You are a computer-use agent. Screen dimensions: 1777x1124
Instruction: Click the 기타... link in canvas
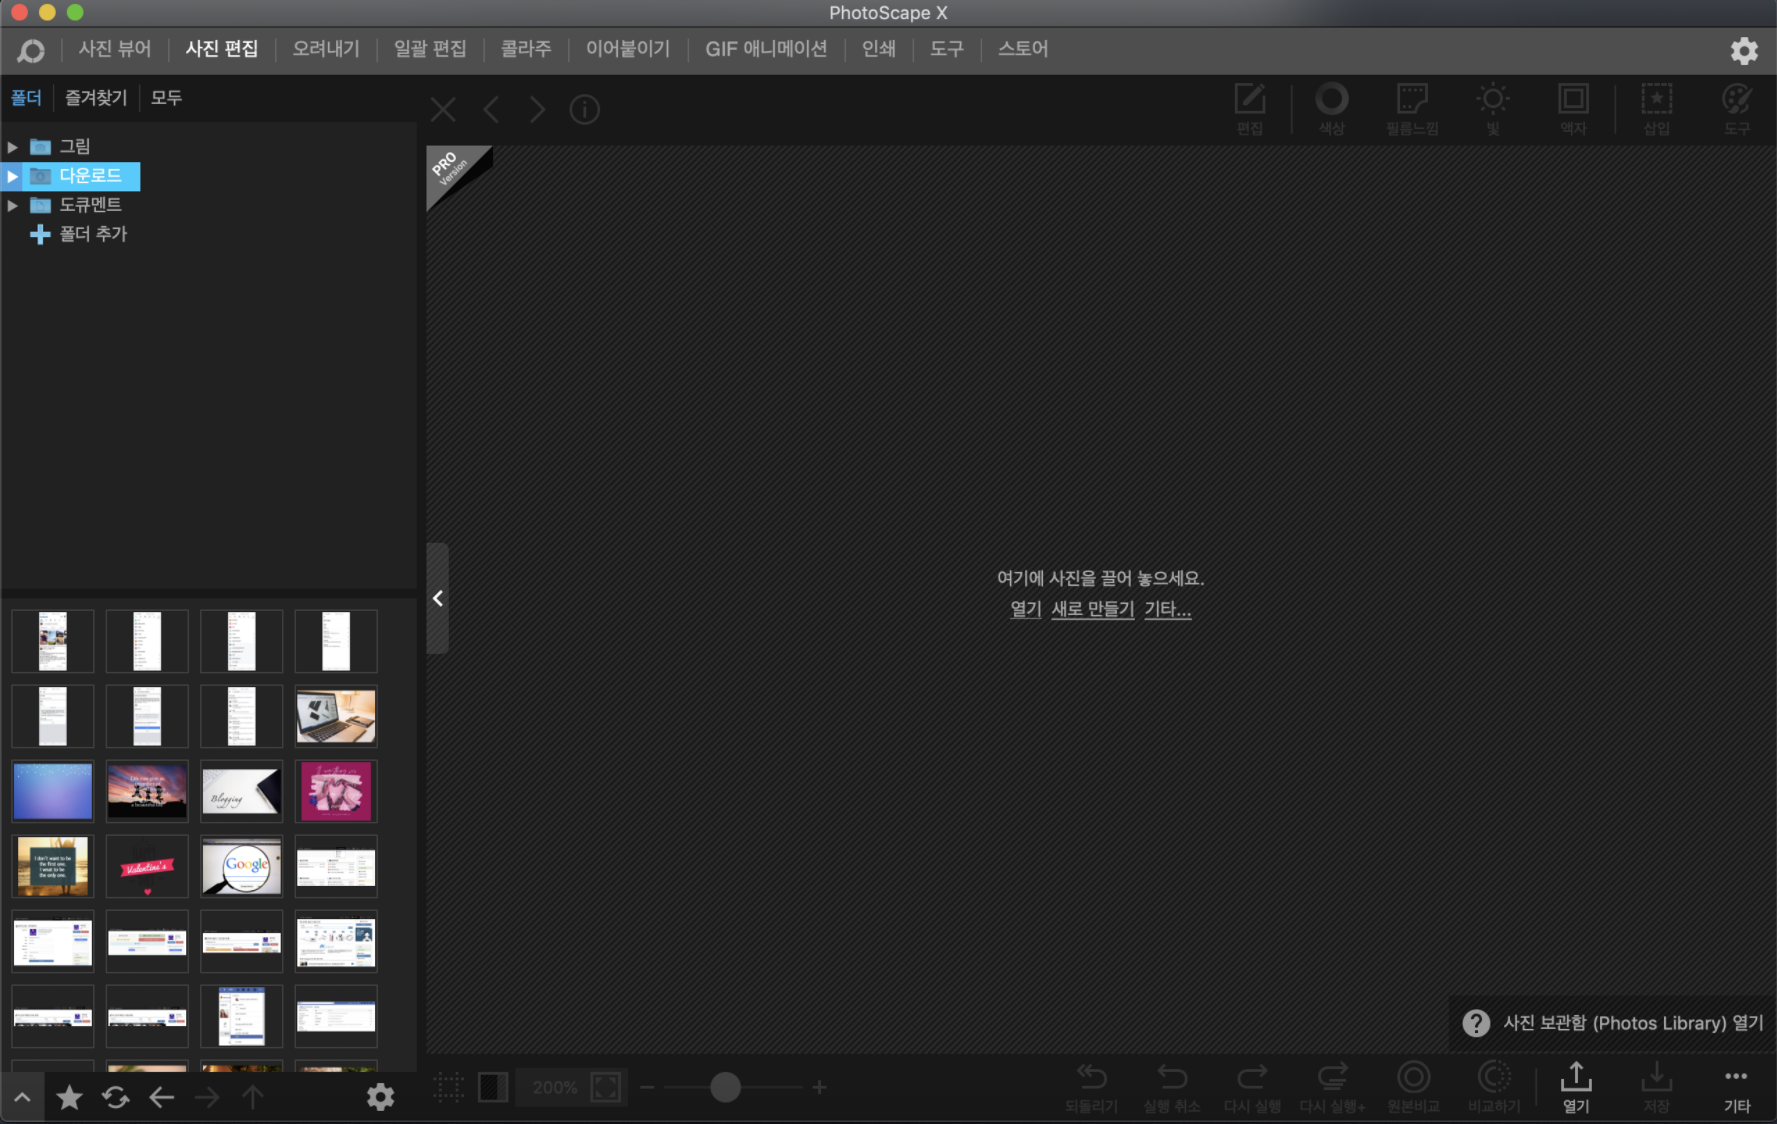(1167, 609)
